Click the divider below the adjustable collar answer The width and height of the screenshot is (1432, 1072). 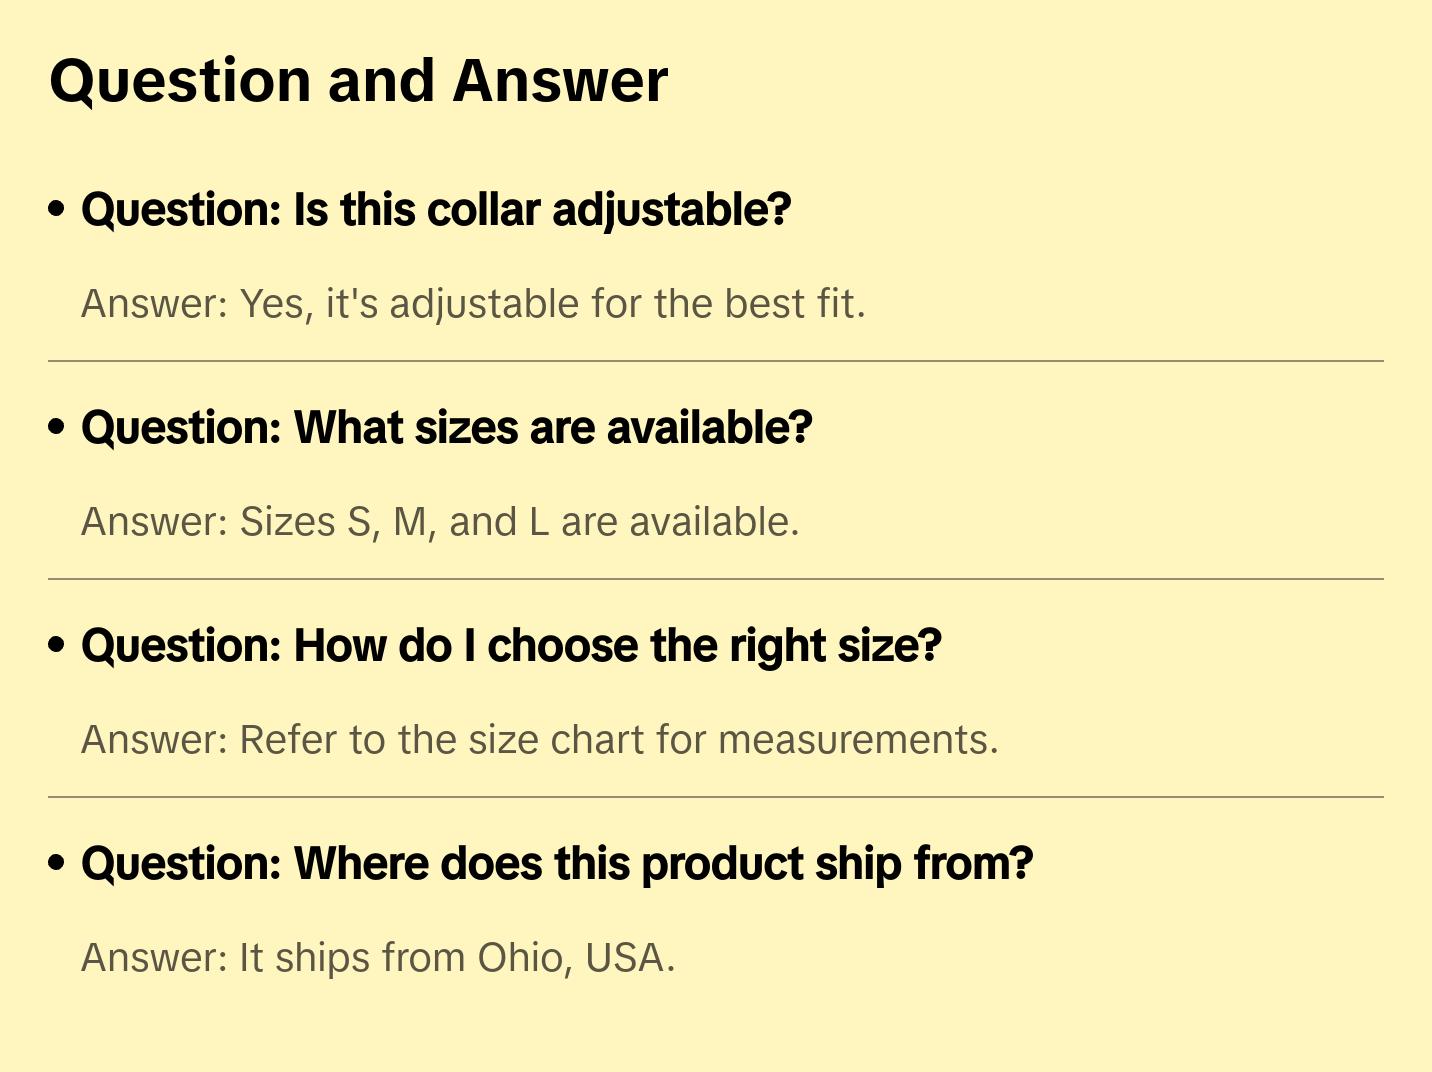(x=716, y=361)
